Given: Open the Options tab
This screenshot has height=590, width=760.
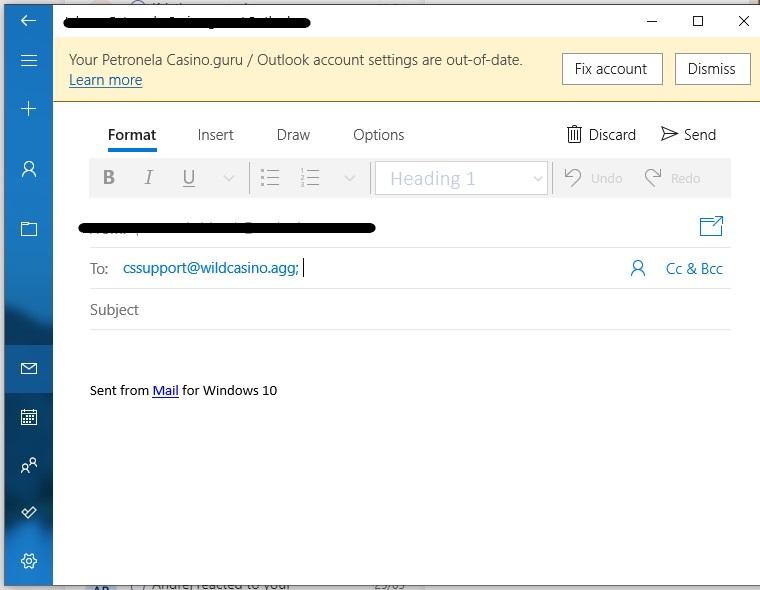Looking at the screenshot, I should [378, 135].
